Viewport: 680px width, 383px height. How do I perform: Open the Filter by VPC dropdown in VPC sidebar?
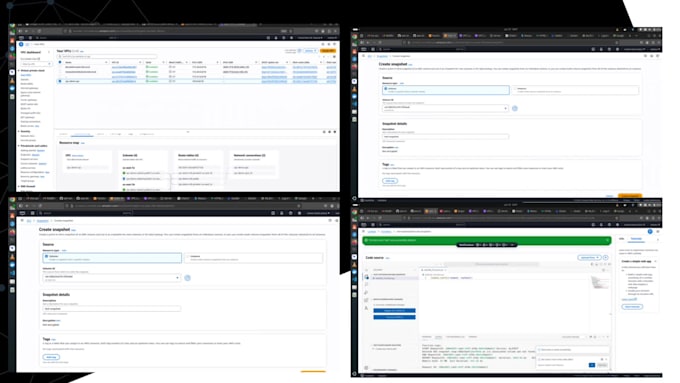tap(36, 64)
